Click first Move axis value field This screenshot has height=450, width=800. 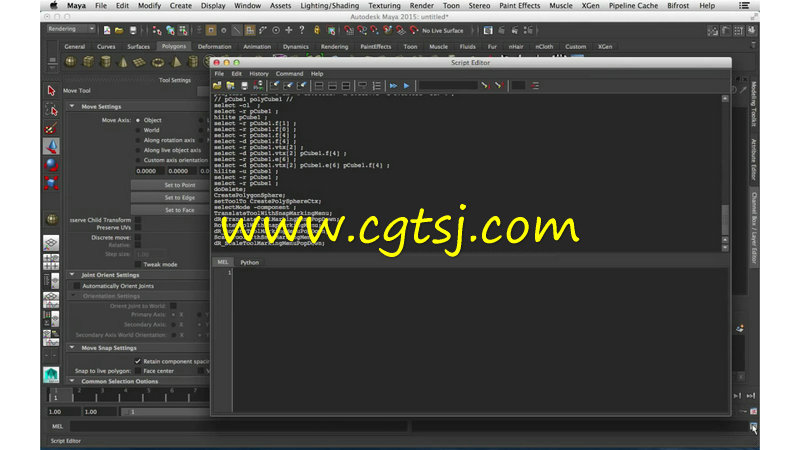point(149,171)
